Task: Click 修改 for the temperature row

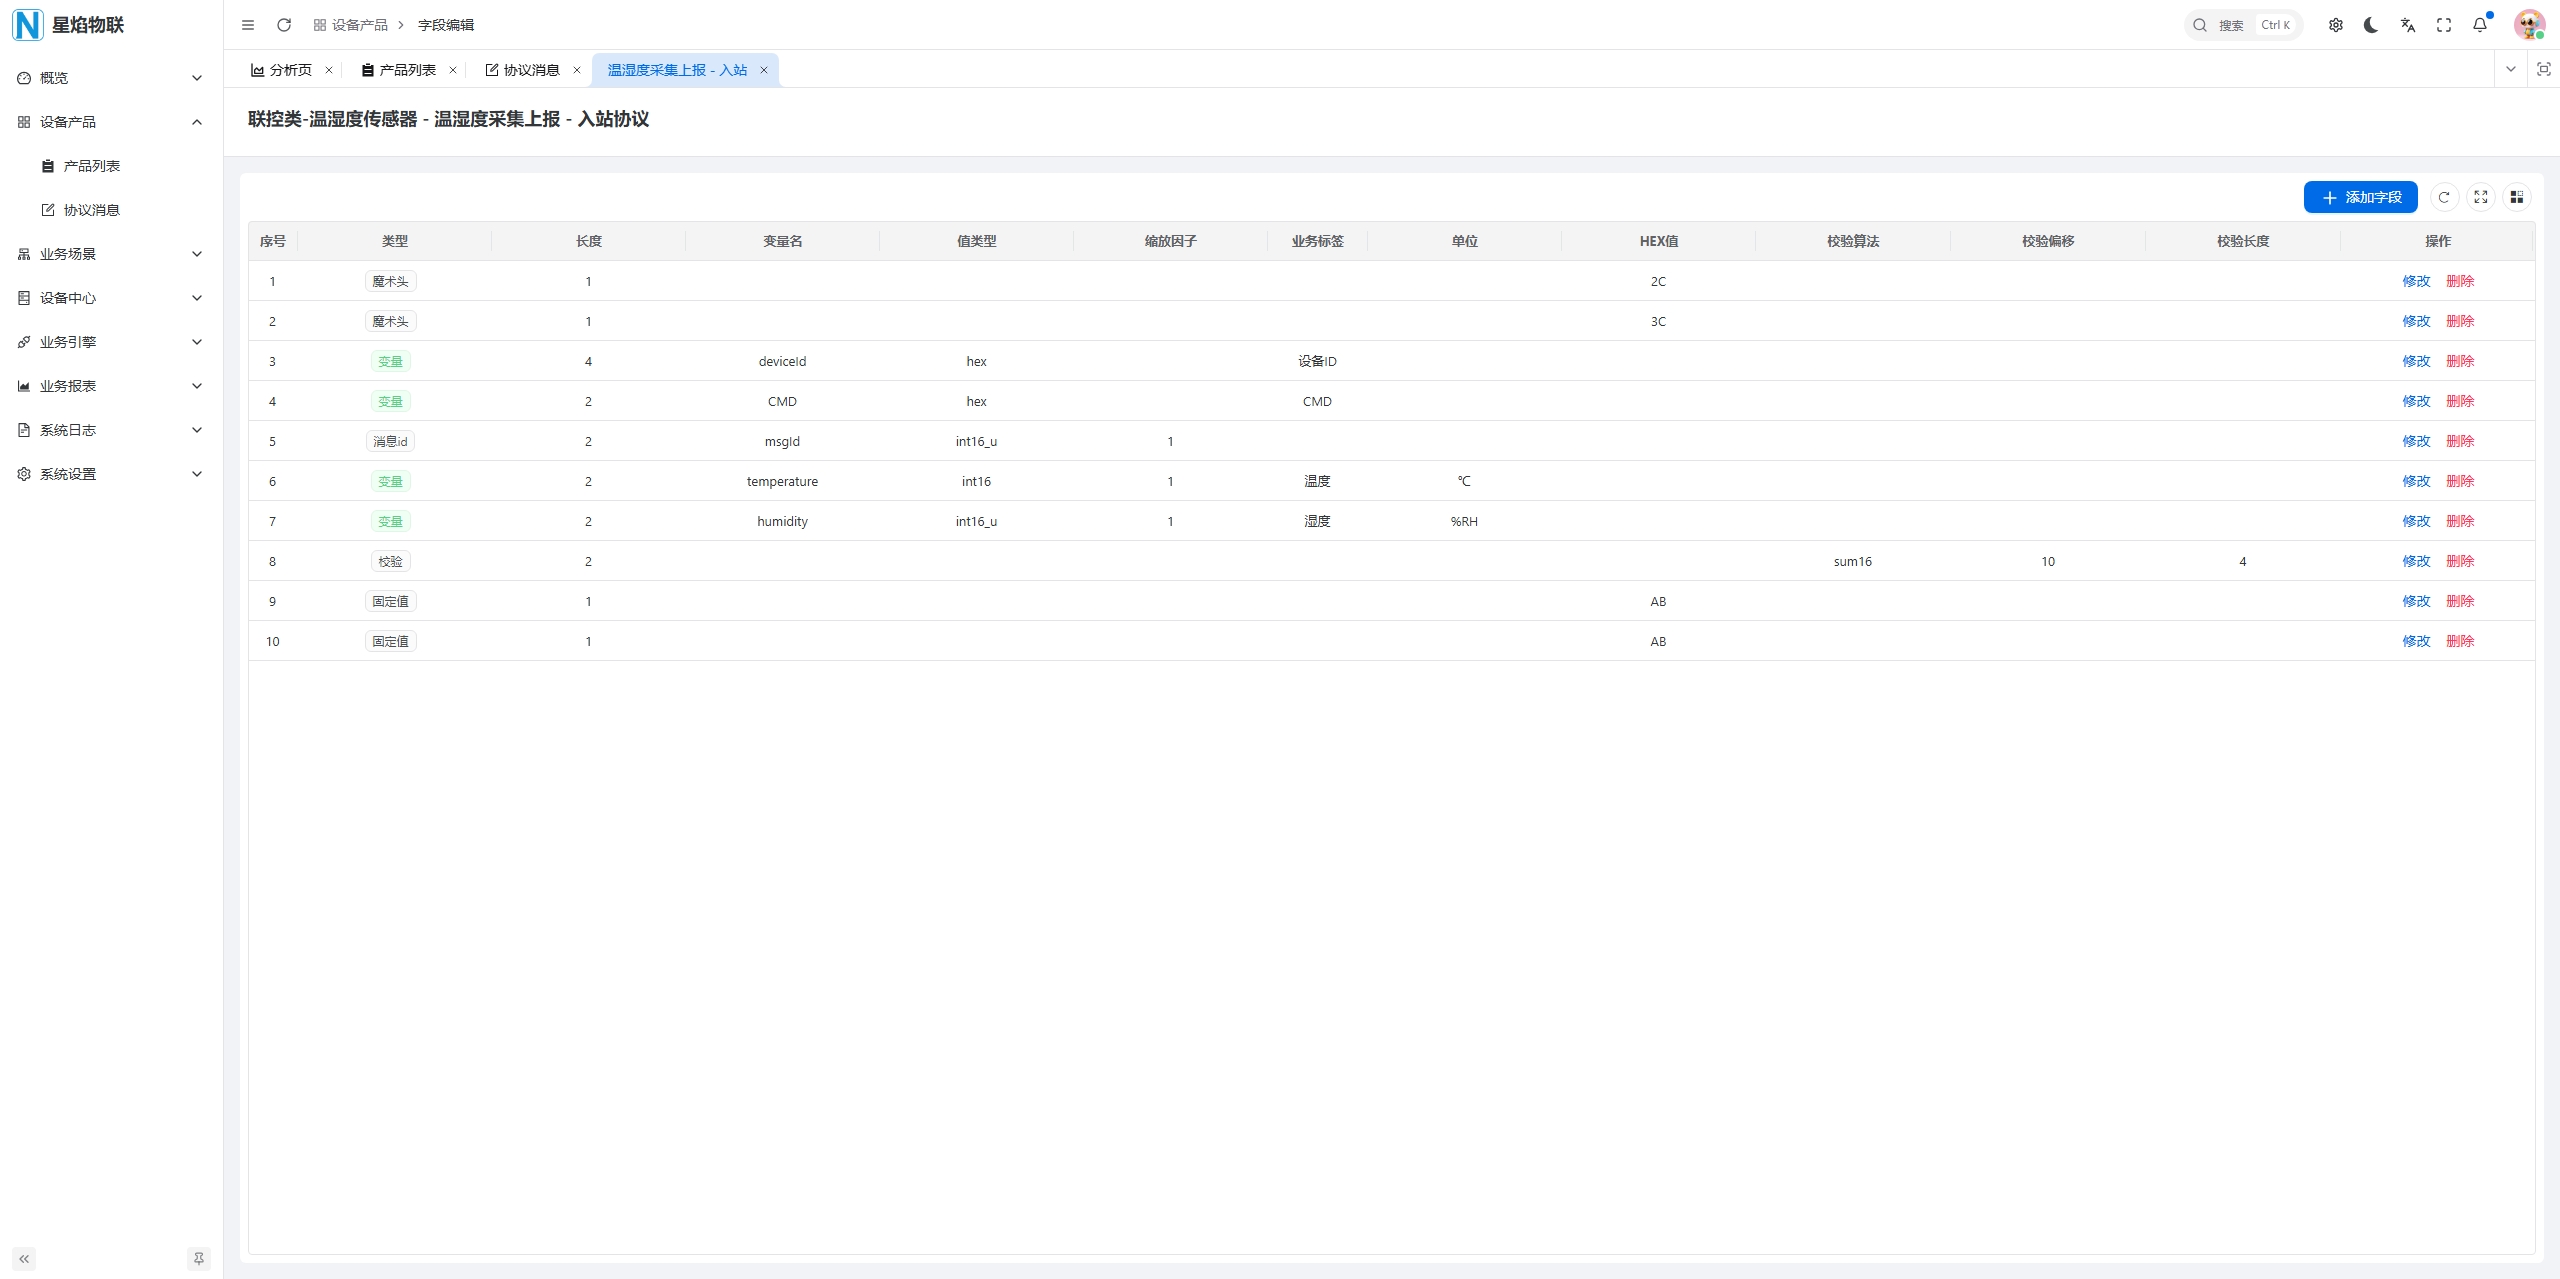Action: [2416, 481]
